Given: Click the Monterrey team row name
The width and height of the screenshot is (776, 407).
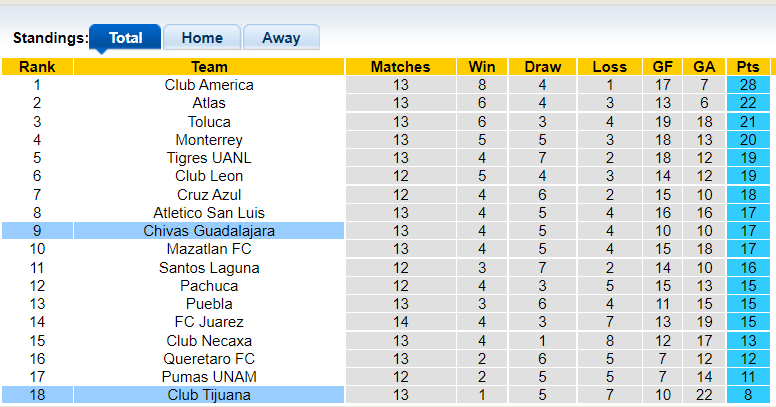Looking at the screenshot, I should coord(209,140).
